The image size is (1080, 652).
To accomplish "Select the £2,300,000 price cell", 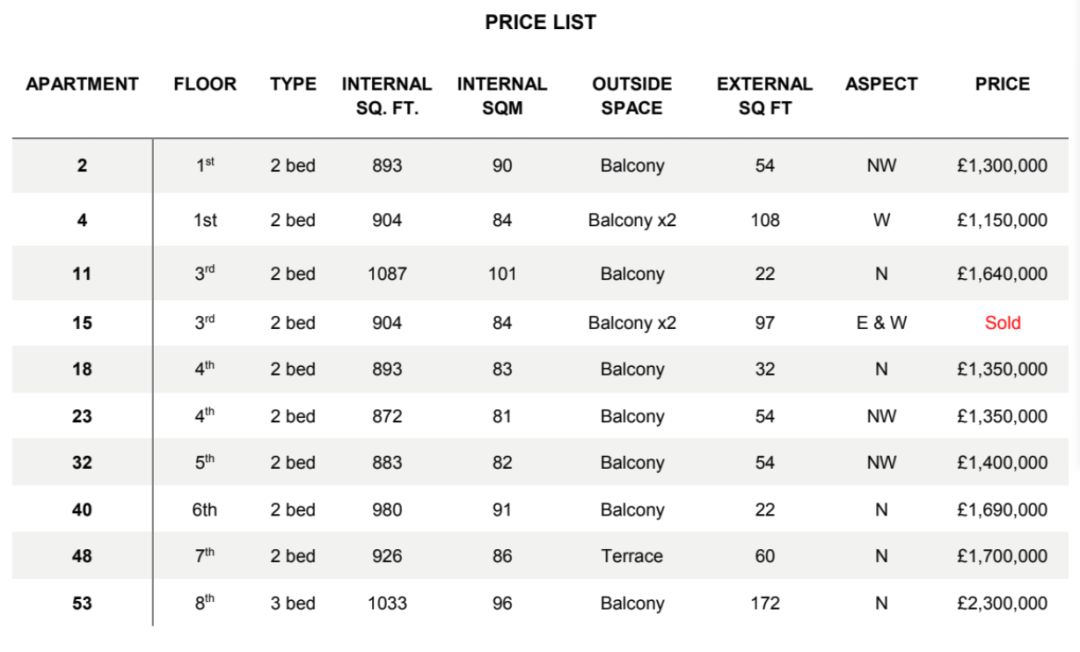I will point(1002,603).
